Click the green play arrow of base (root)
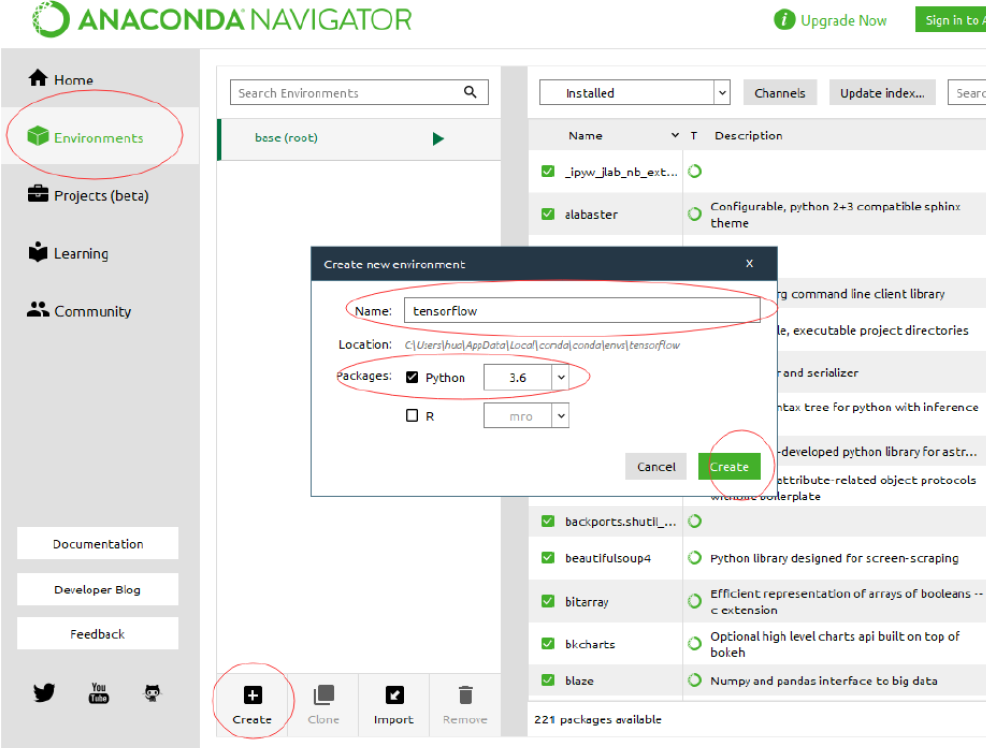 [438, 138]
